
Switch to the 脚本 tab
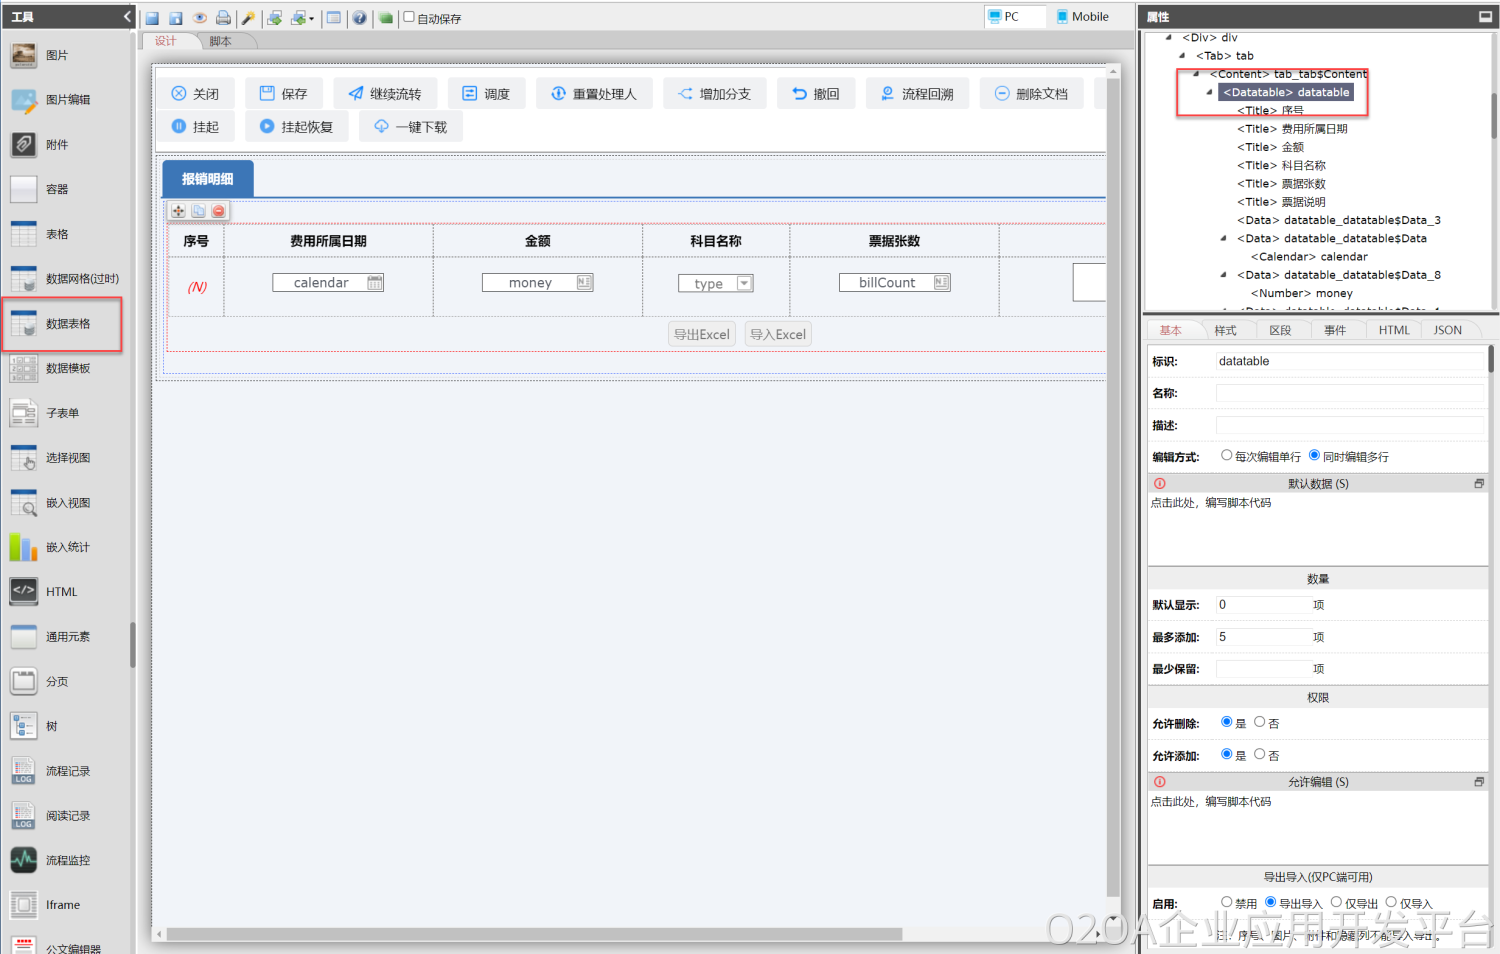220,41
